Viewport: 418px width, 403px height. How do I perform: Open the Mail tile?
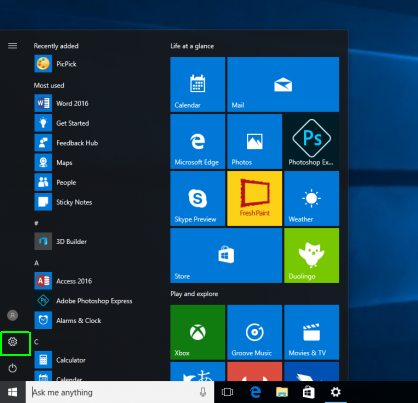point(283,84)
